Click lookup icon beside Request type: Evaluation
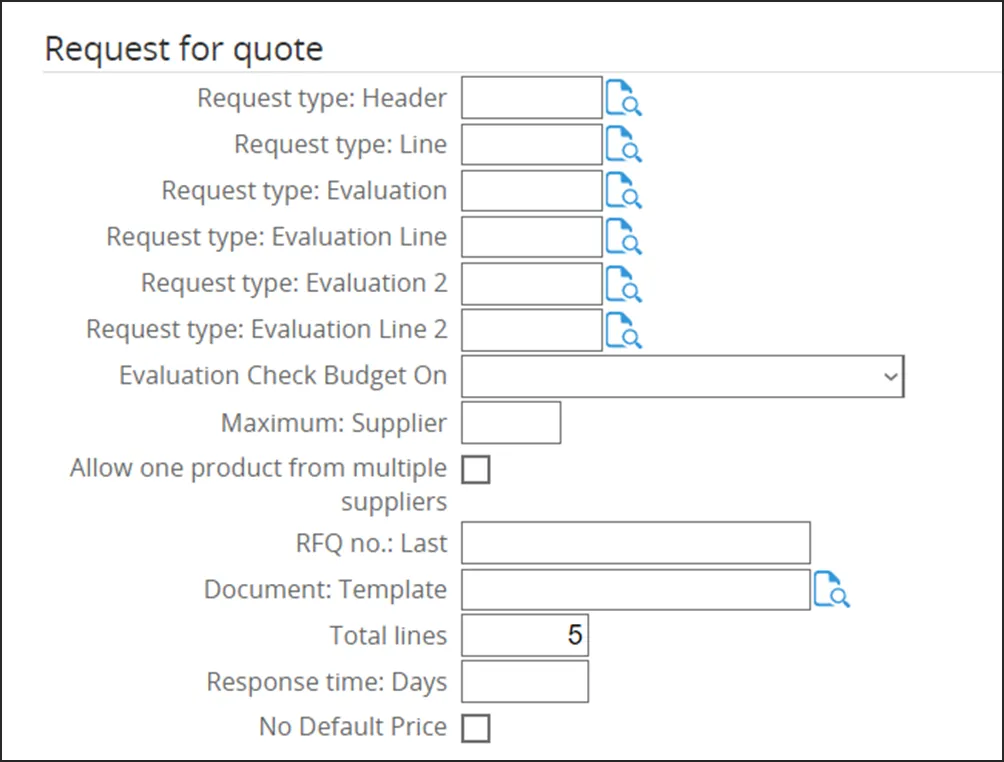1004x762 pixels. click(623, 191)
